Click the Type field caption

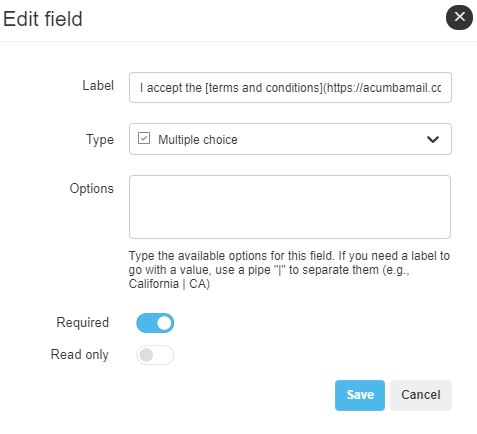coord(100,140)
